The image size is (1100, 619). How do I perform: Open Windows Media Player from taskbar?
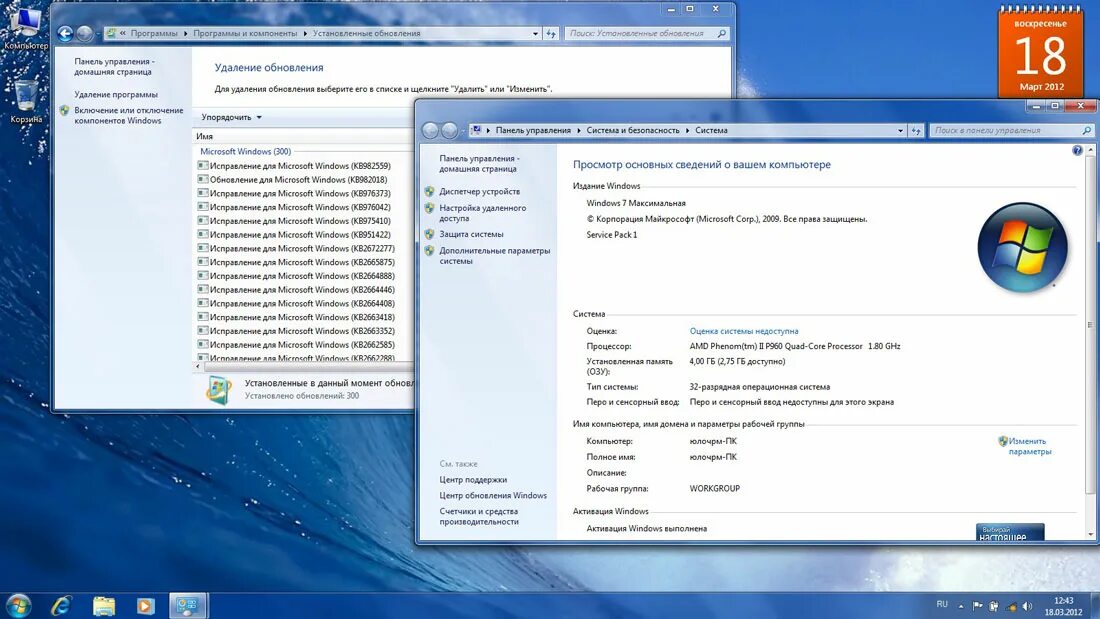tap(146, 606)
